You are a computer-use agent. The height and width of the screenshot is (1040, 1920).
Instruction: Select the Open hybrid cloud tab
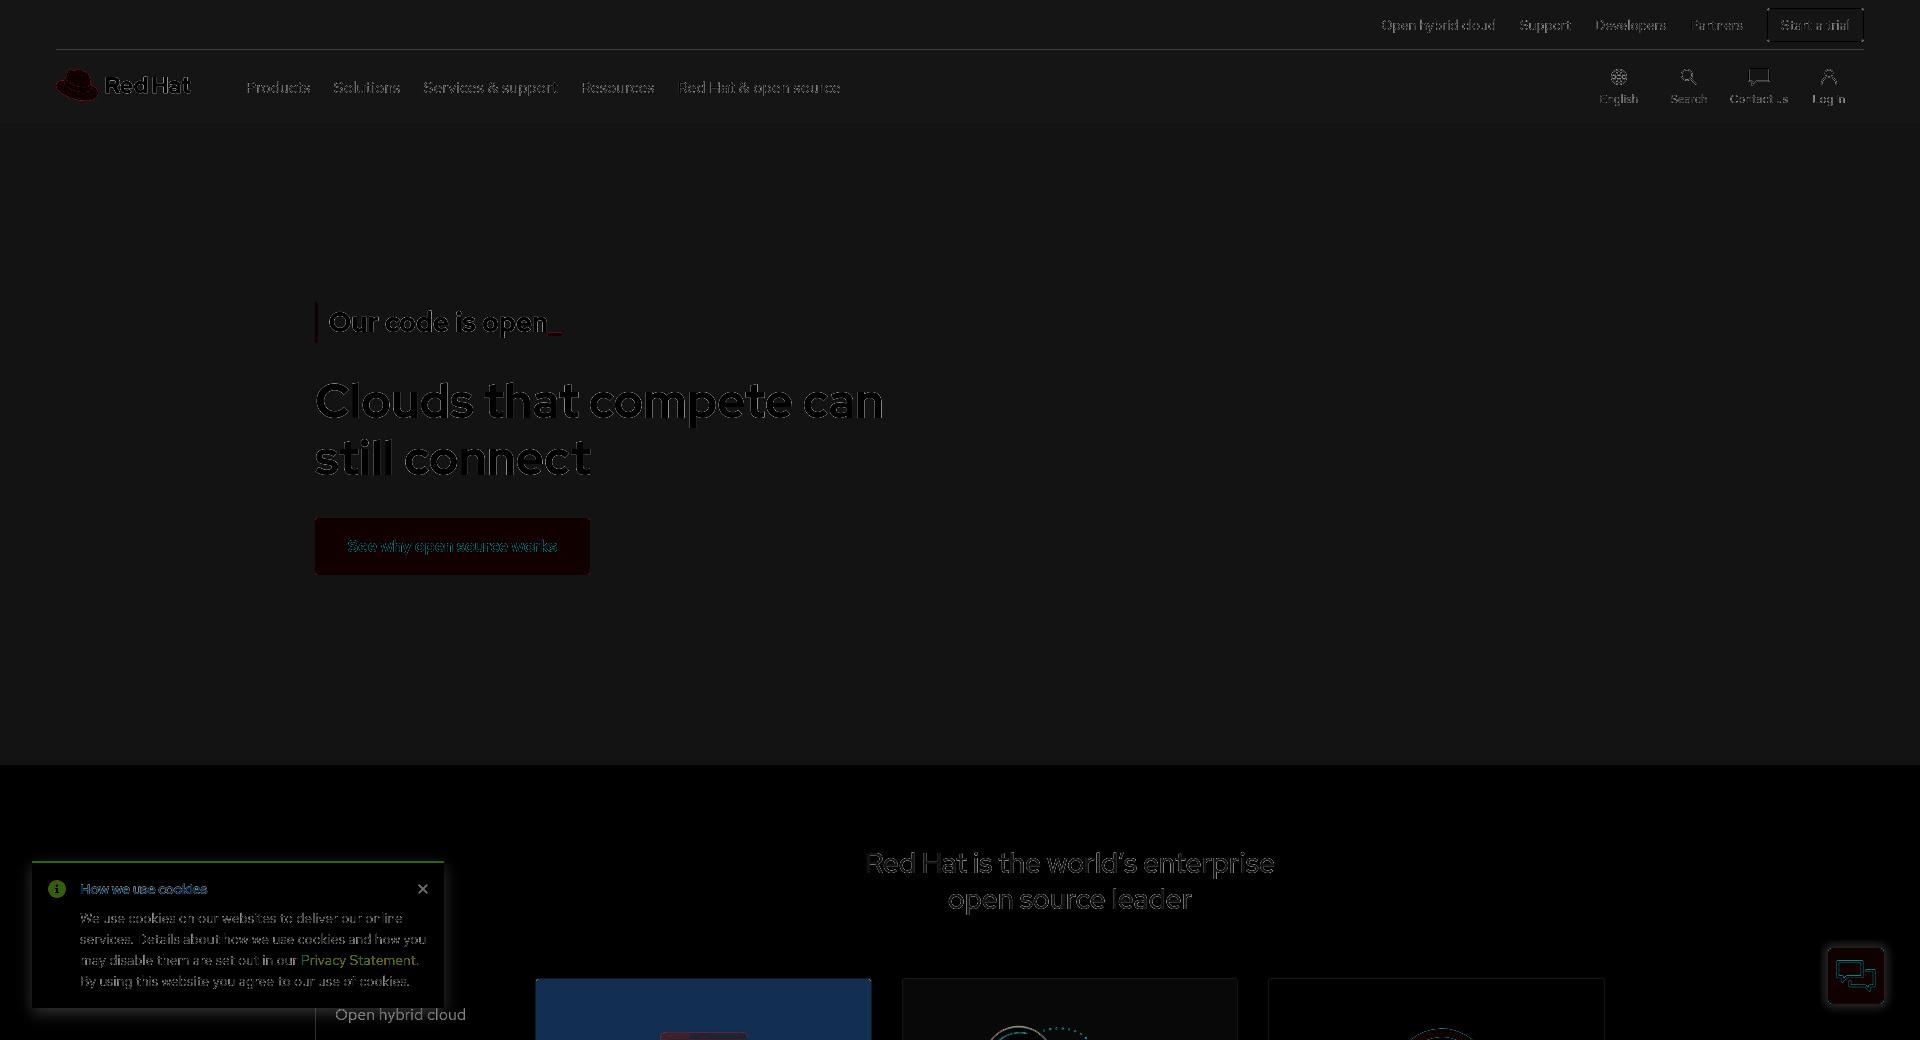(x=400, y=1015)
